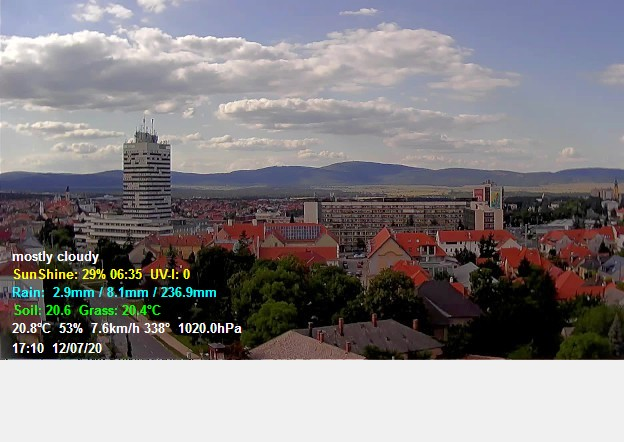Select the wind direction '338°'
Viewport: 624px width, 442px height.
157,329
